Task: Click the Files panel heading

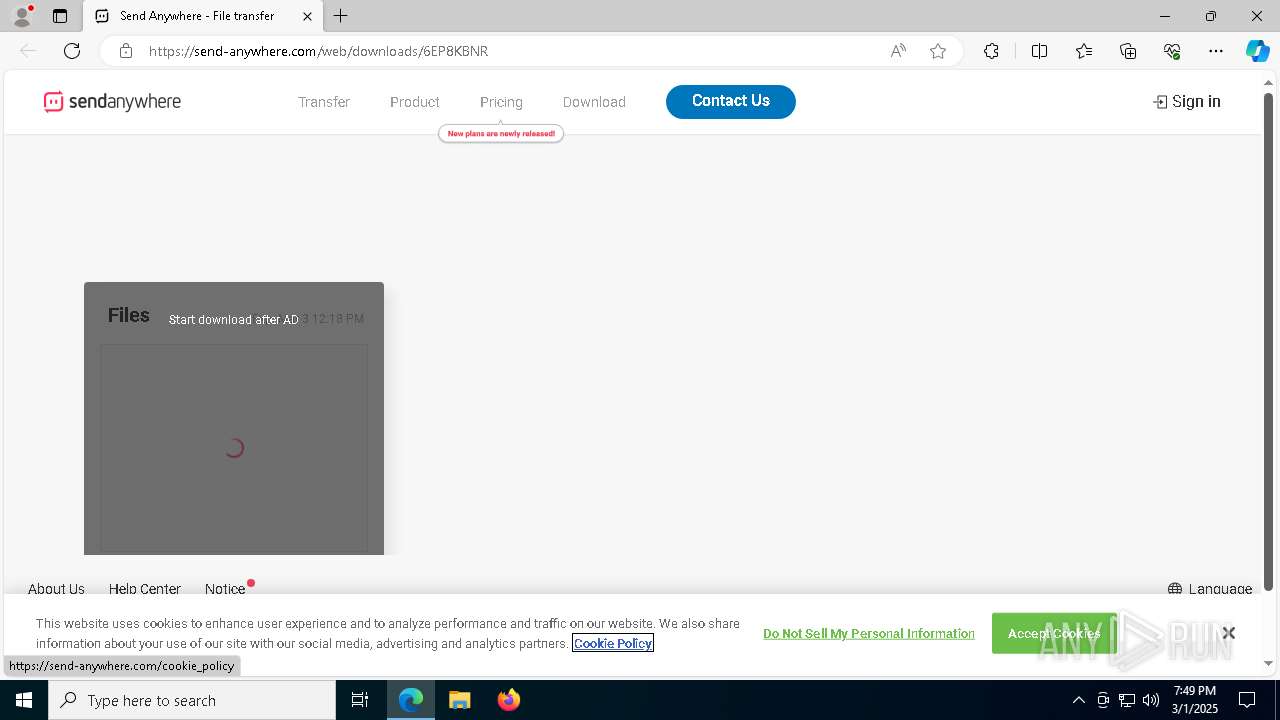Action: click(129, 315)
